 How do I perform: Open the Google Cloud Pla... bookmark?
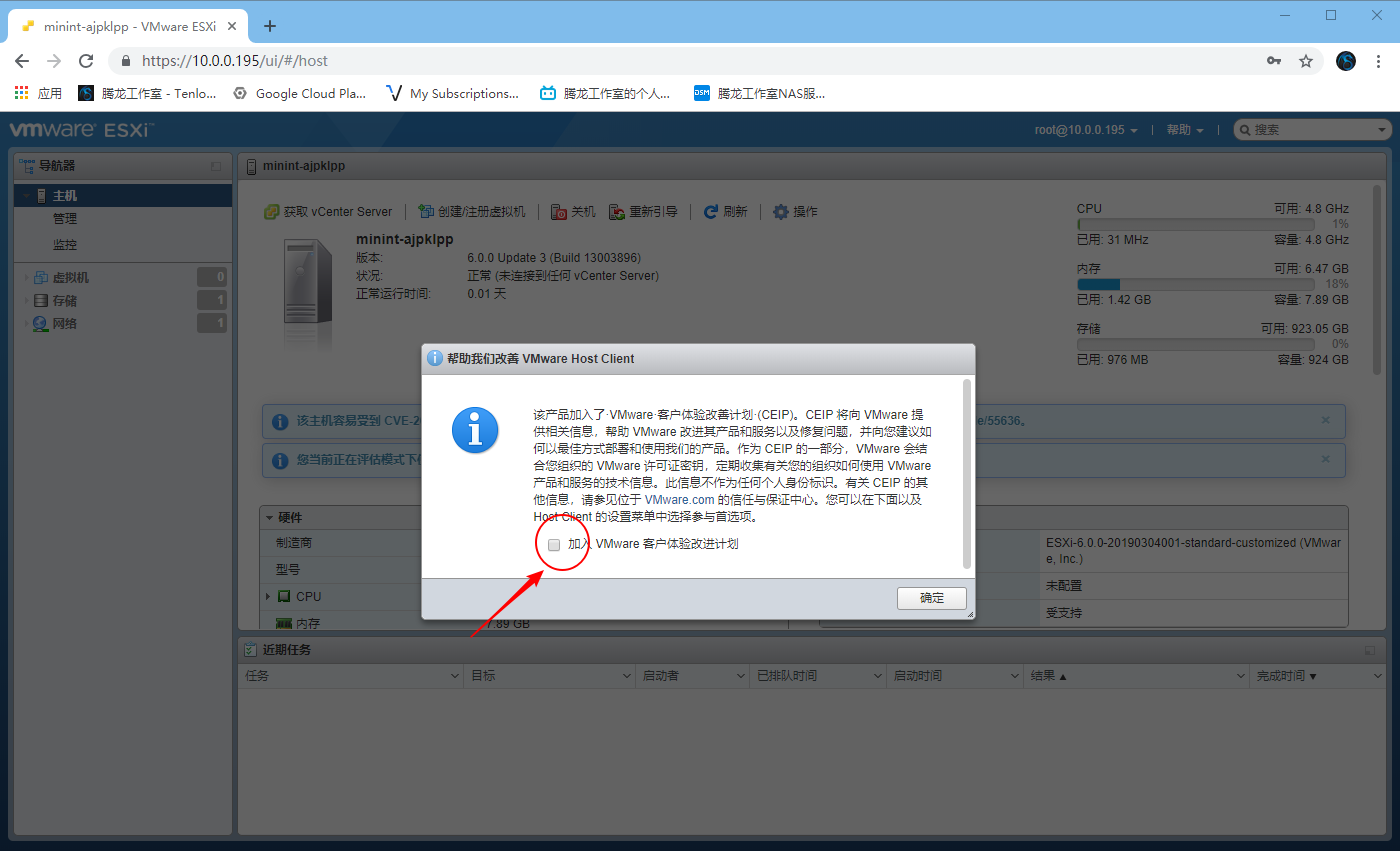coord(299,93)
